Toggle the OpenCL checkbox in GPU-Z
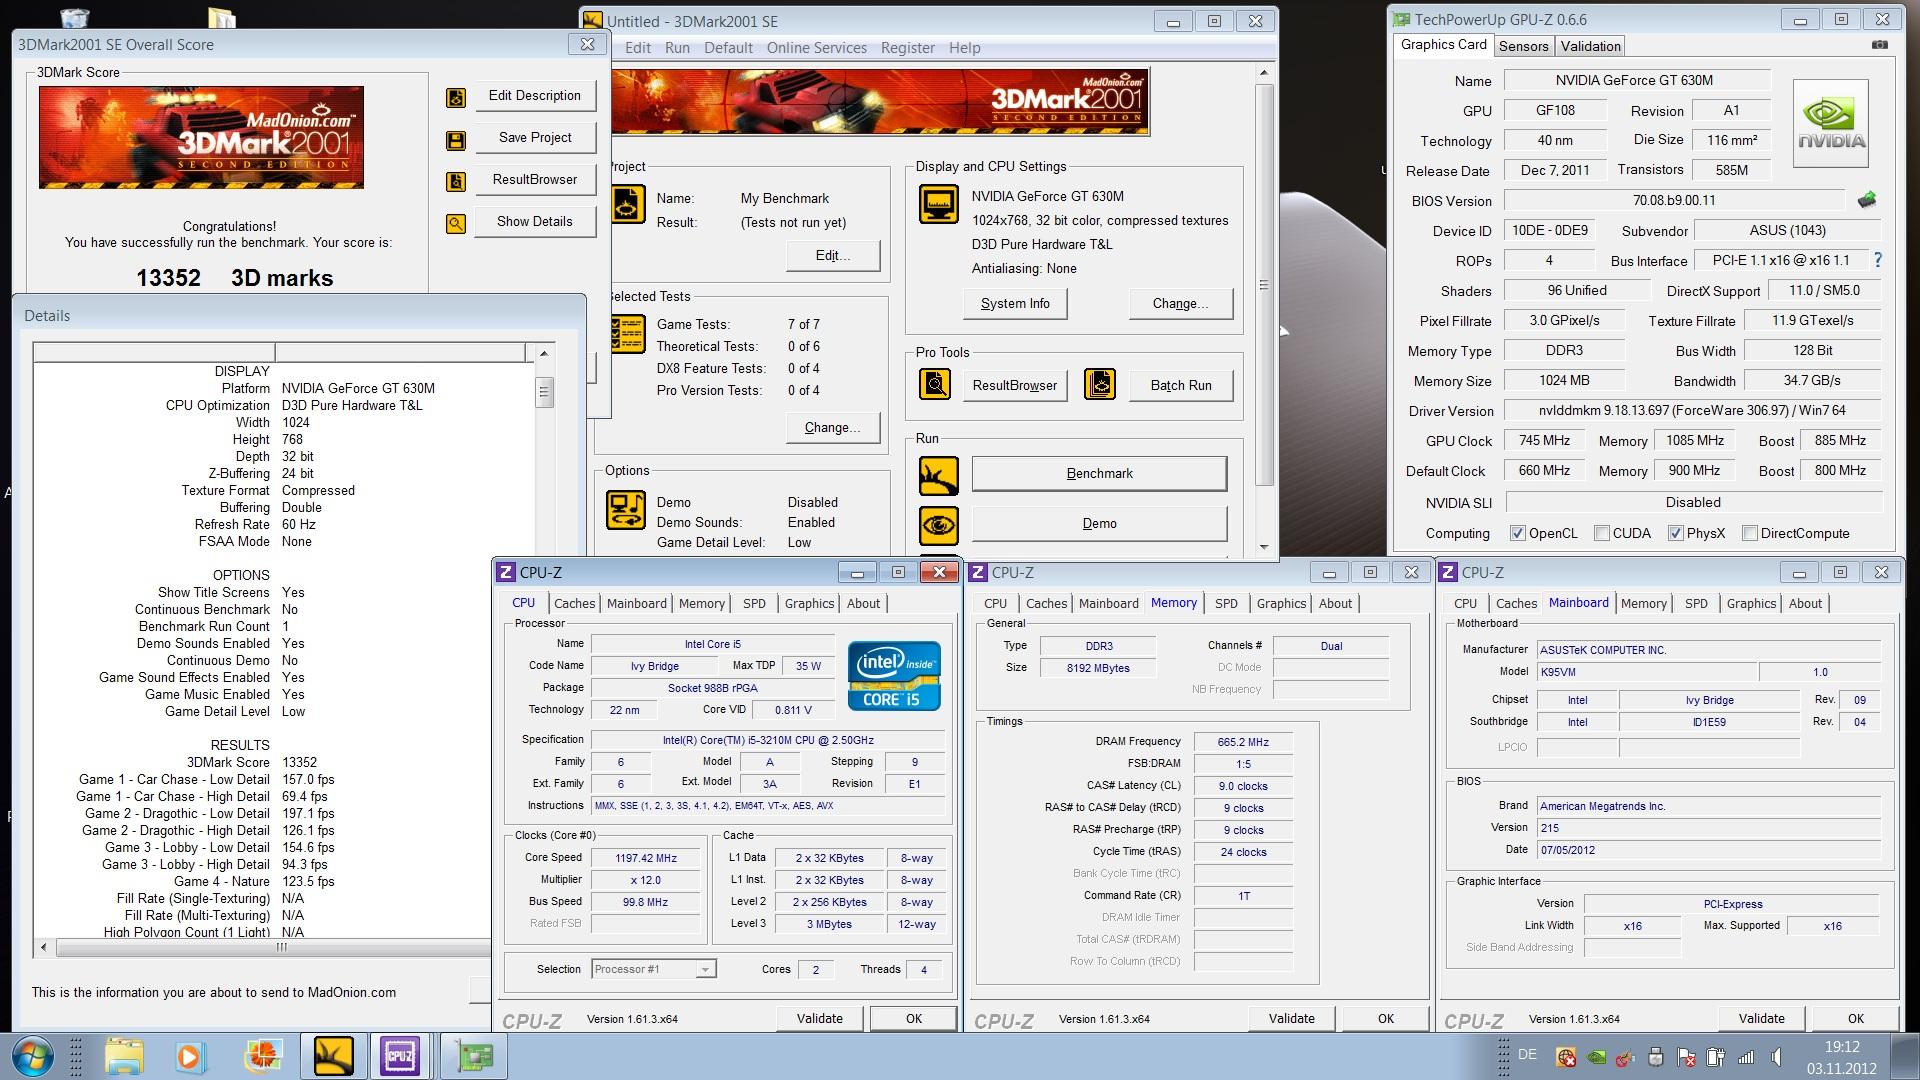This screenshot has width=1920, height=1080. 1518,533
